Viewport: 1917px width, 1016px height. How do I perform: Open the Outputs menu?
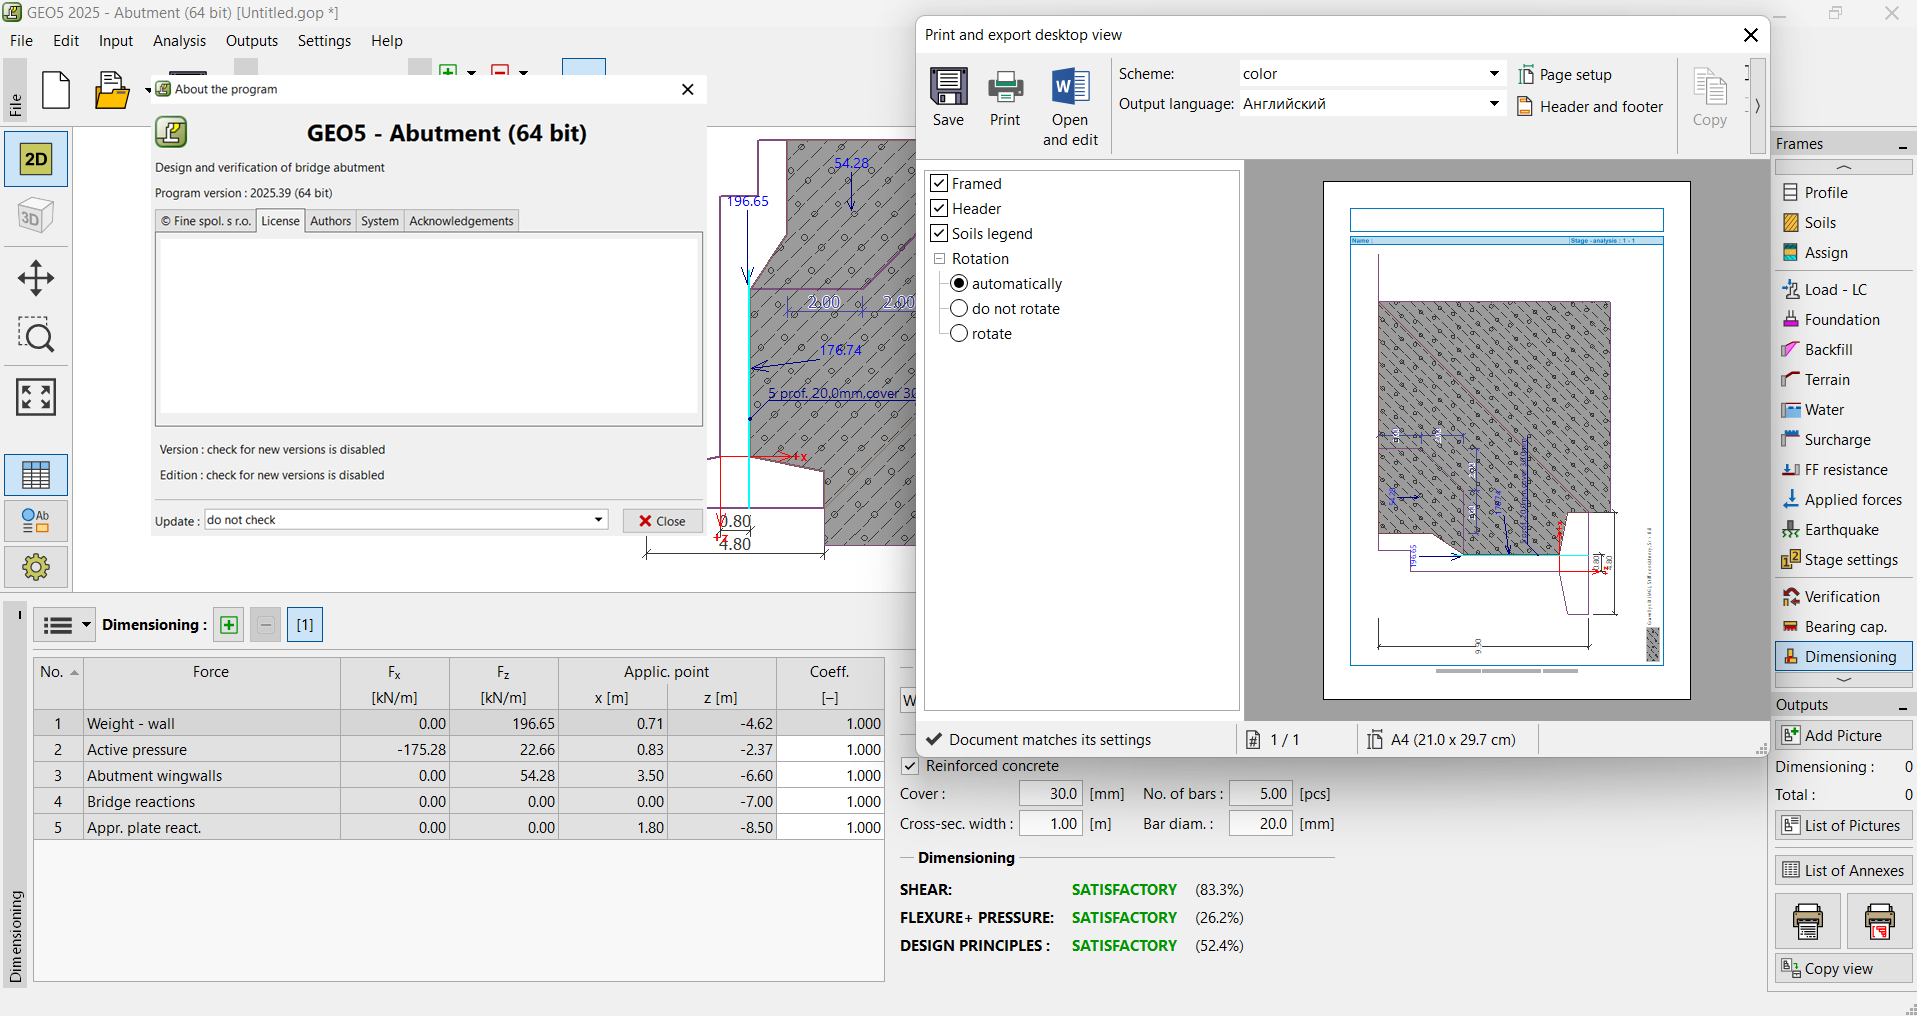pyautogui.click(x=252, y=41)
